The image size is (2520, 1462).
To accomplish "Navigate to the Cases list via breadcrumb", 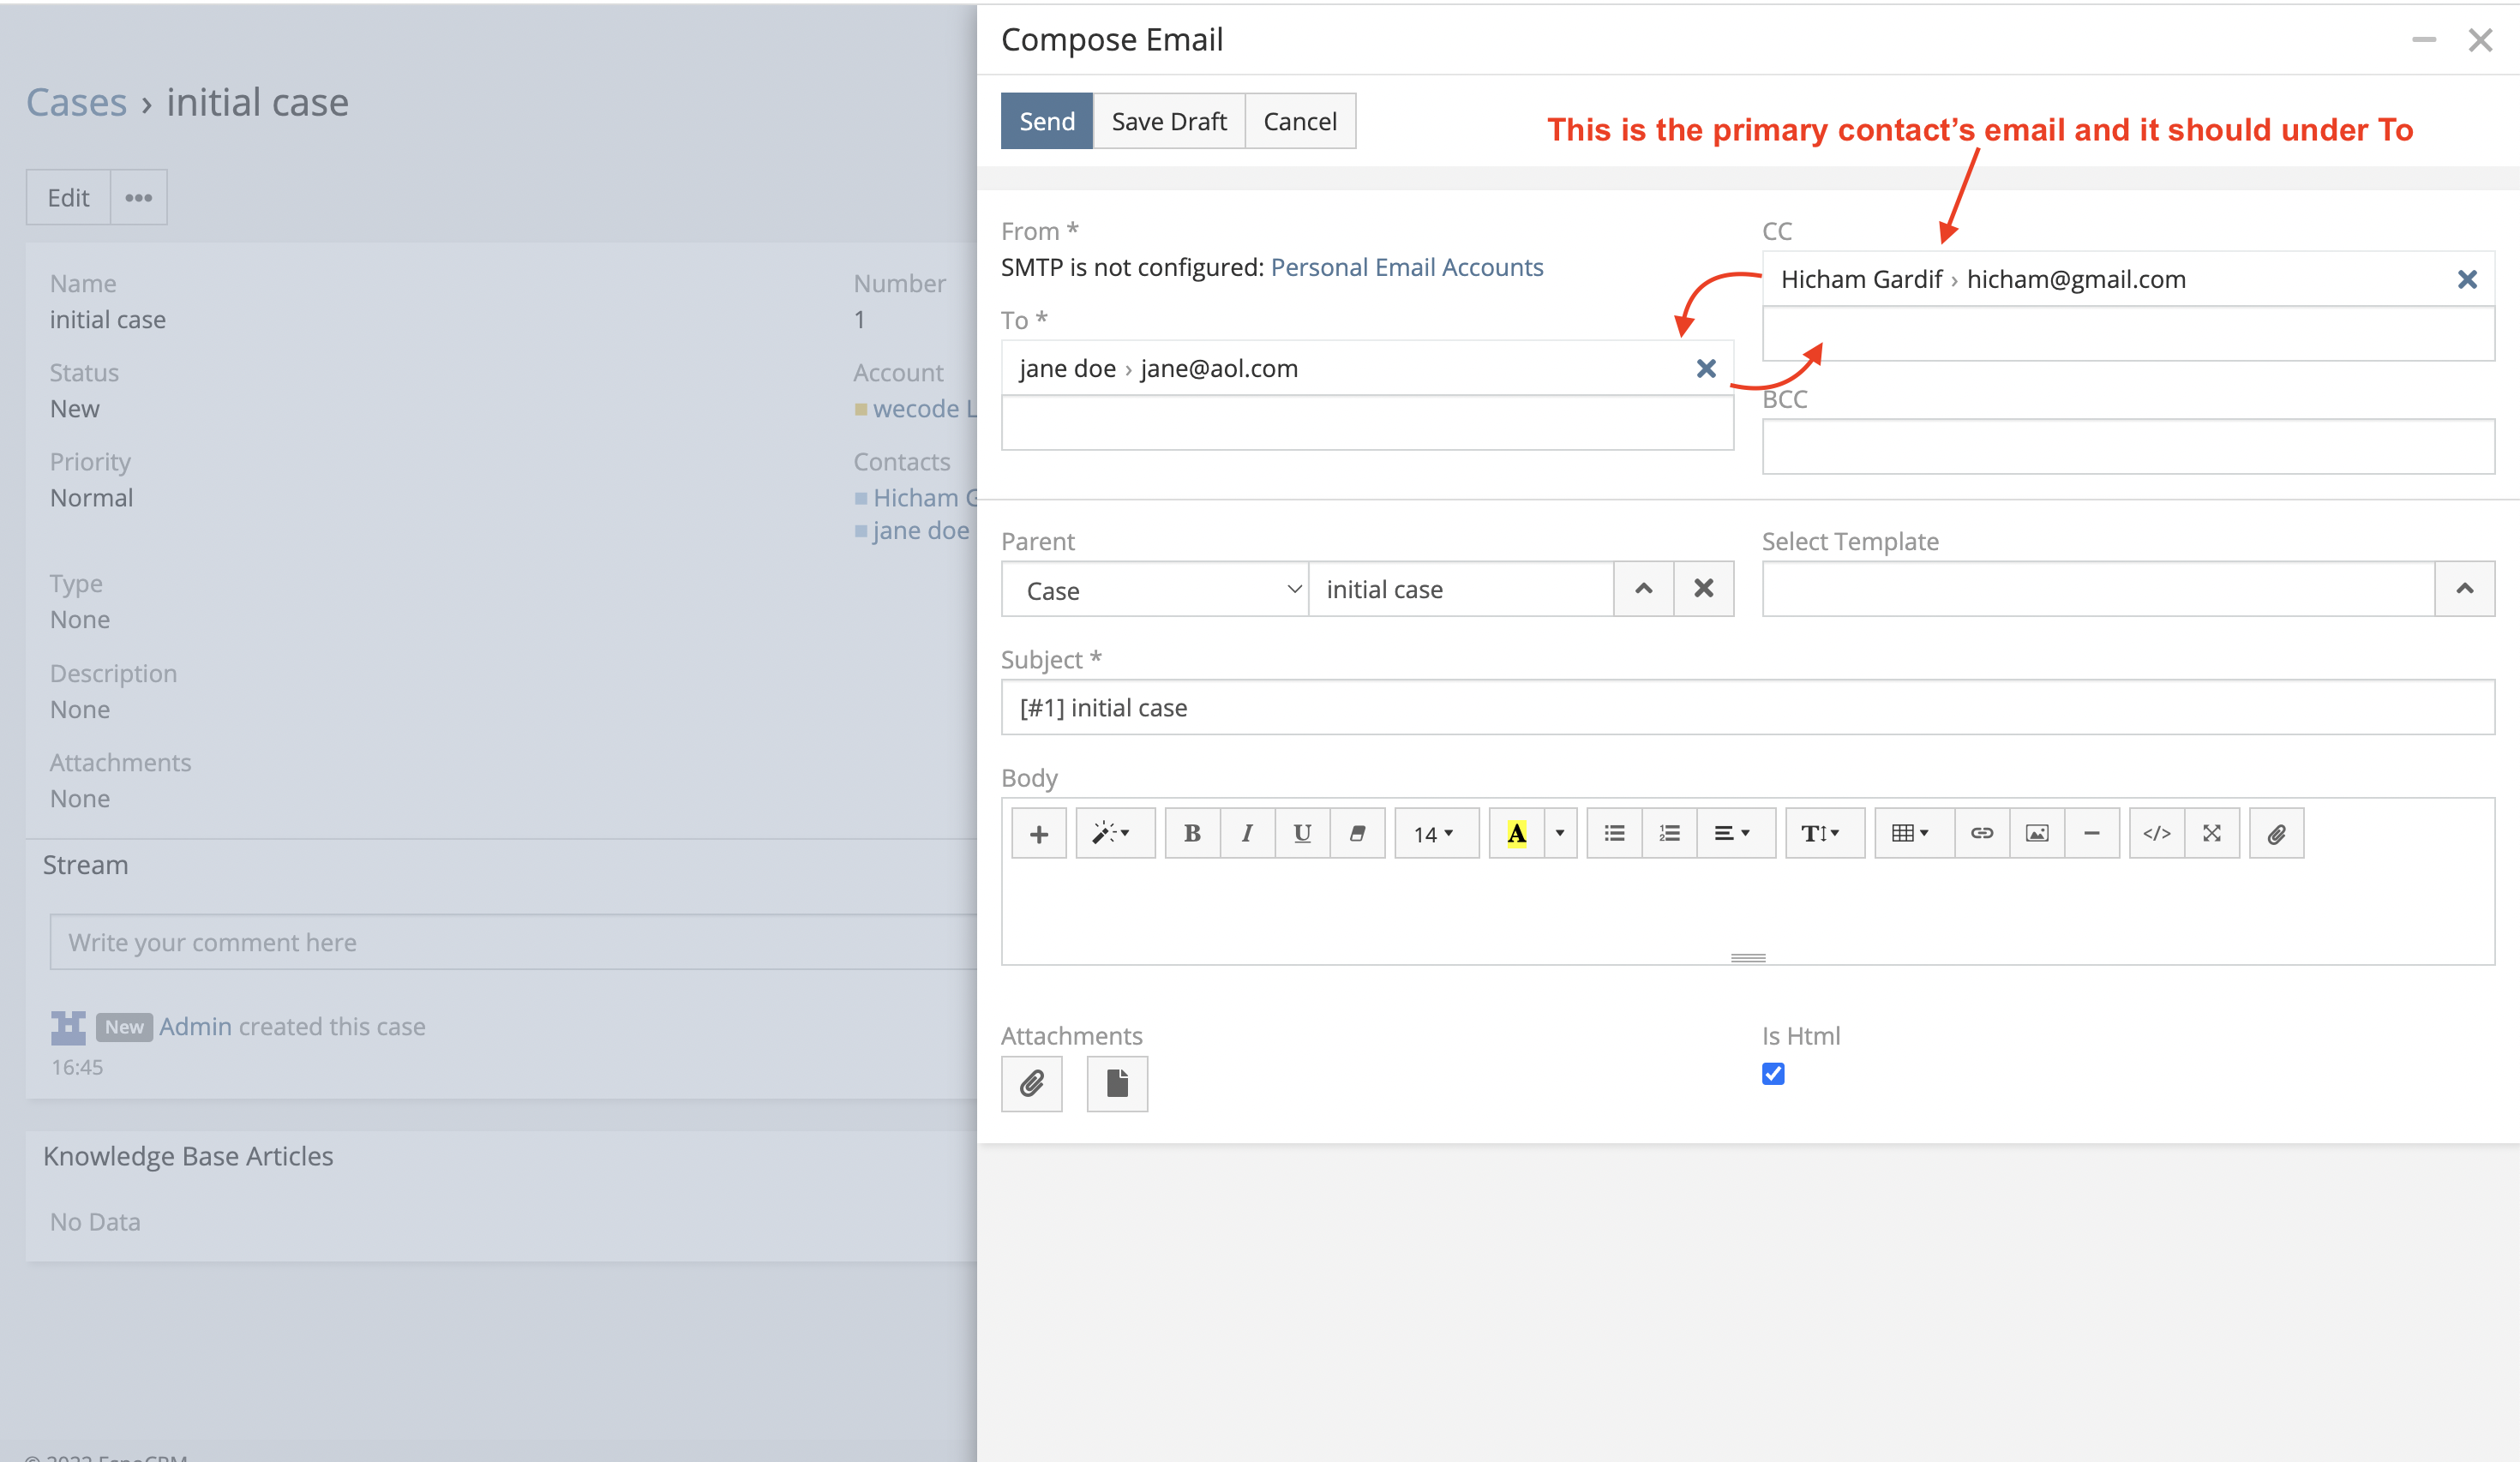I will (76, 101).
